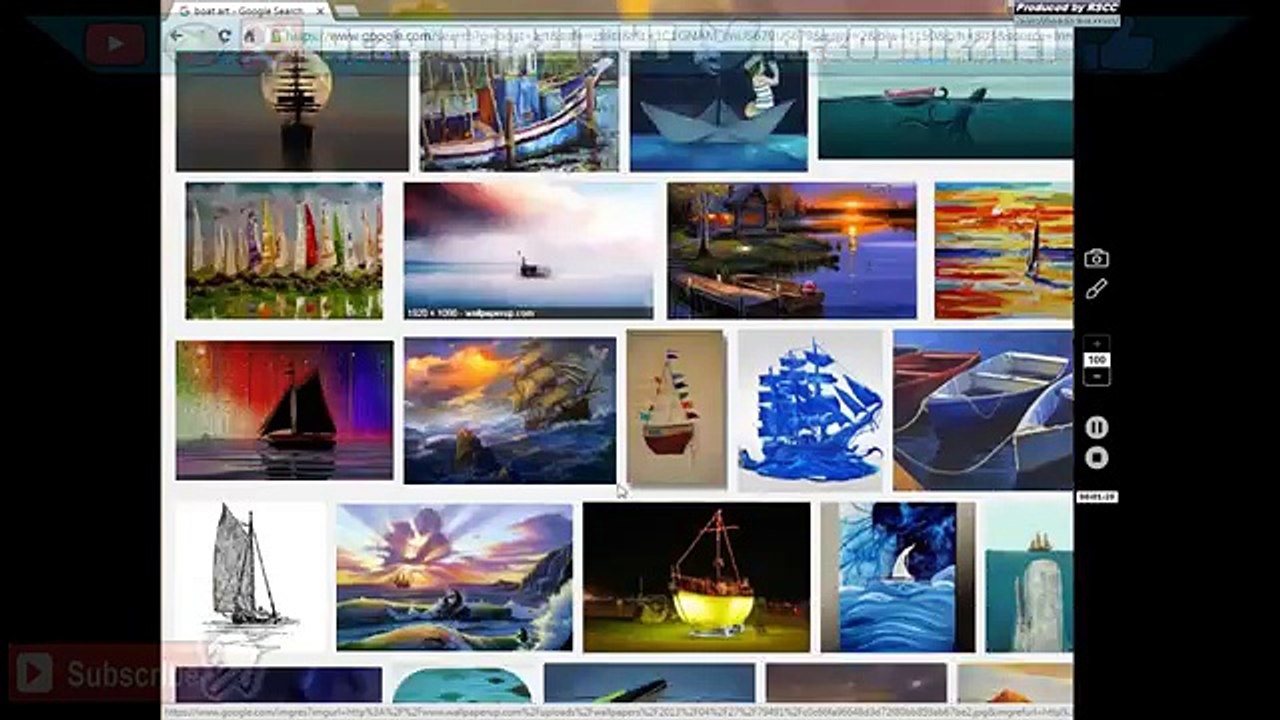1280x720 pixels.
Task: Open the white whale with ship image
Action: tap(1029, 577)
